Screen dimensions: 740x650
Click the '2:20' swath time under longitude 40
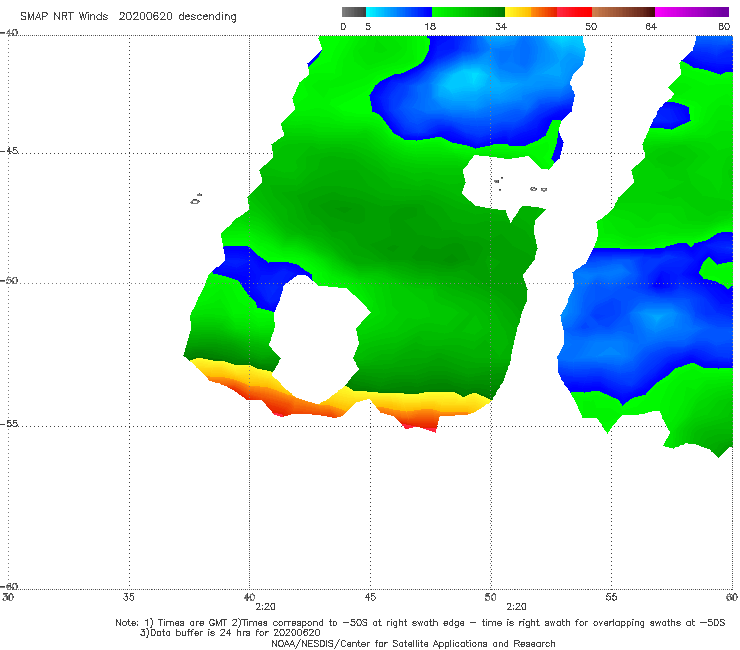pos(265,607)
